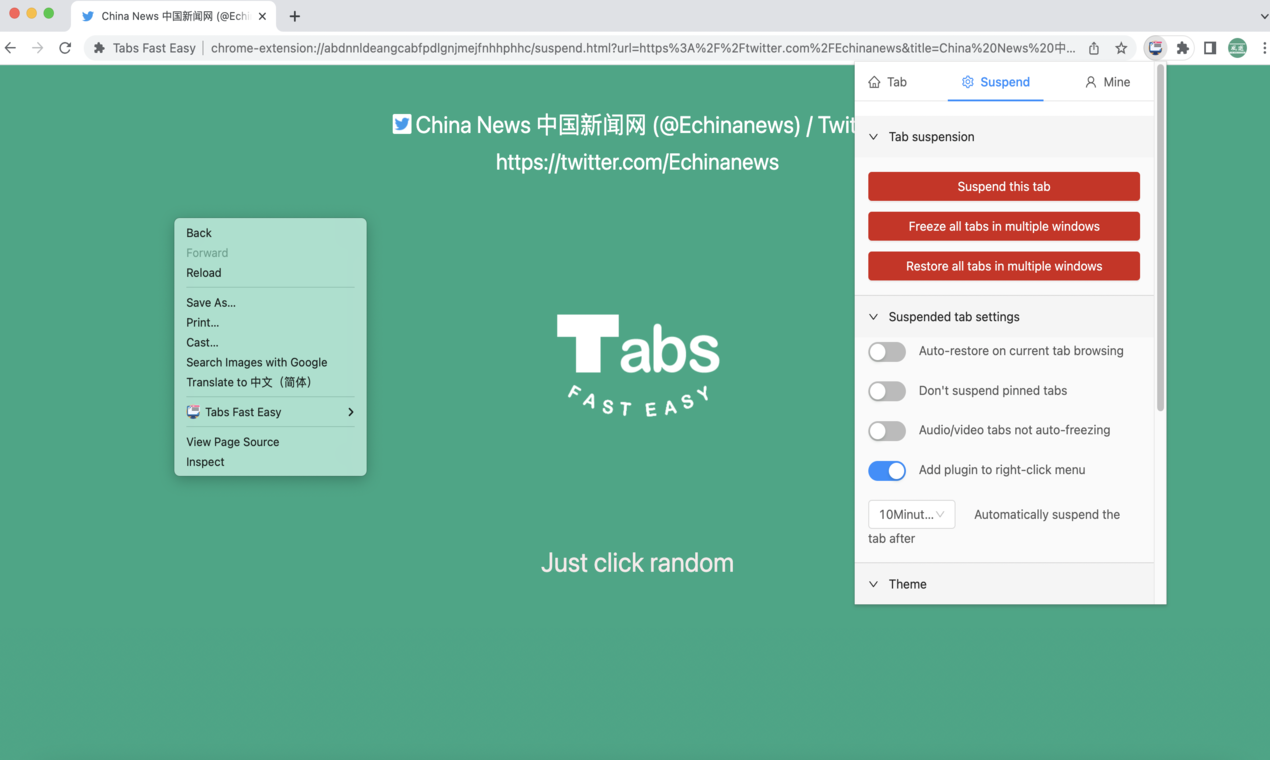Click the extension popup scrollbar
This screenshot has width=1270, height=760.
[1160, 240]
